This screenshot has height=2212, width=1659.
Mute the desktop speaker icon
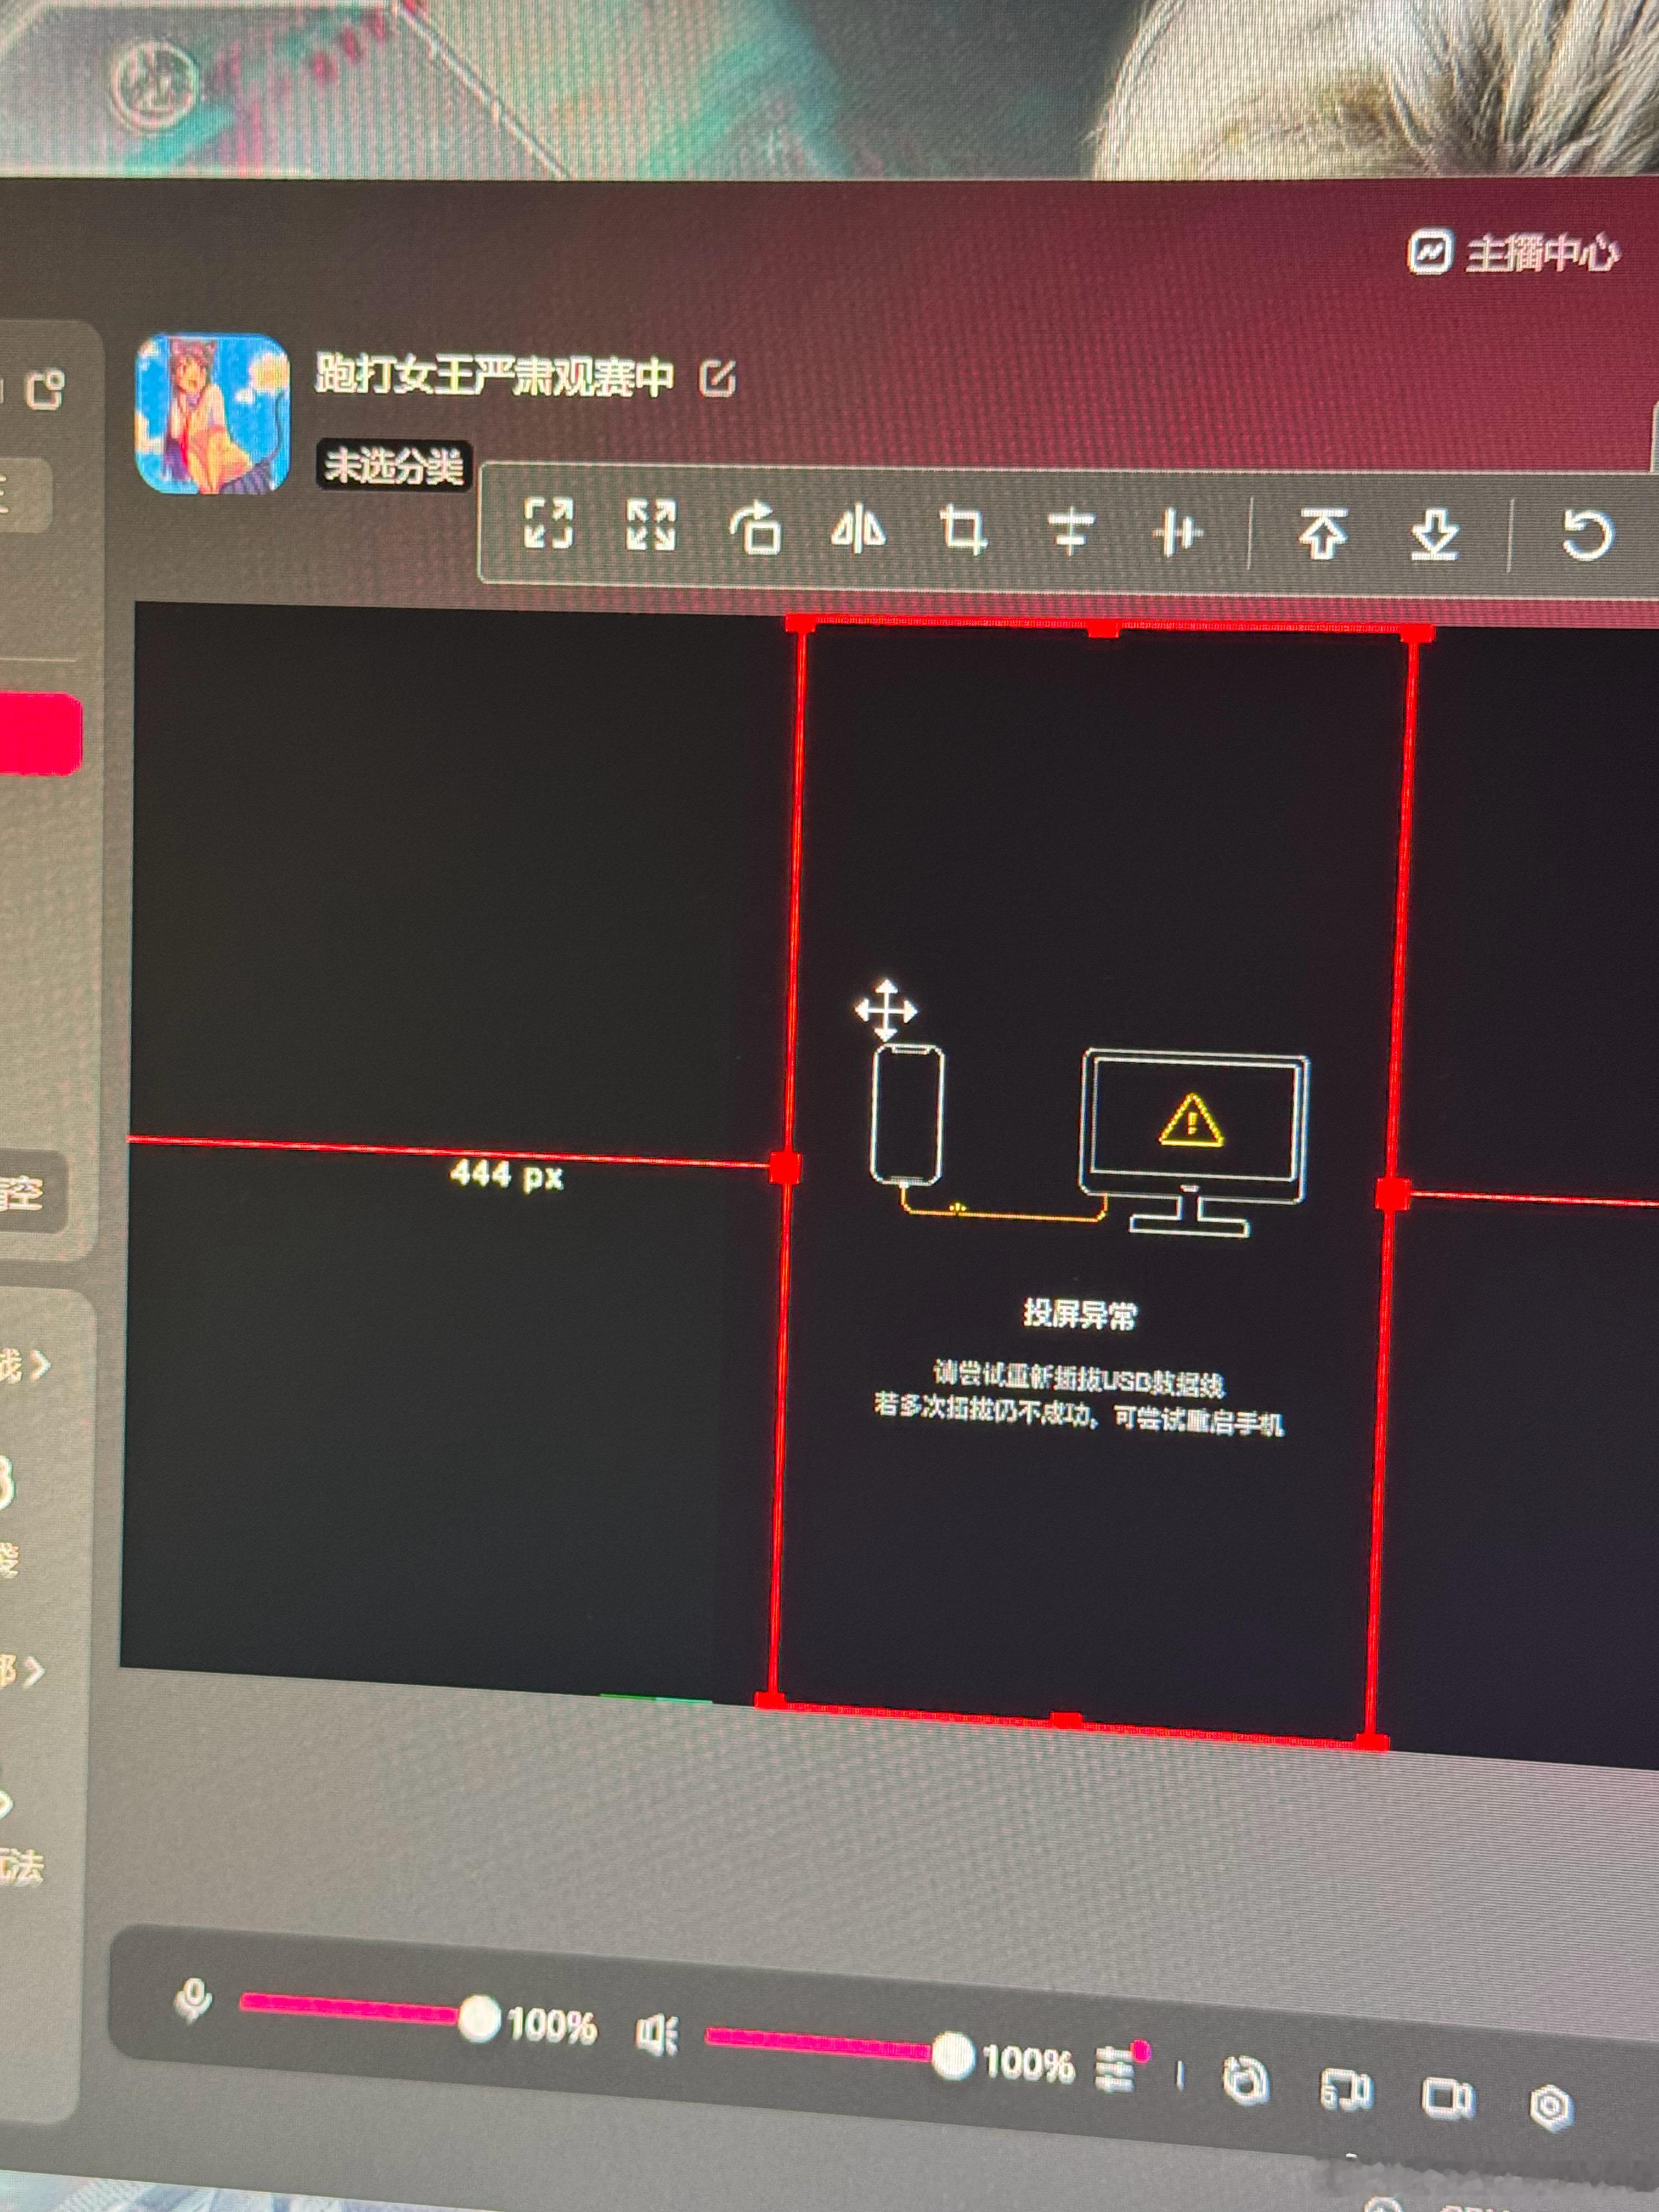pos(657,2036)
